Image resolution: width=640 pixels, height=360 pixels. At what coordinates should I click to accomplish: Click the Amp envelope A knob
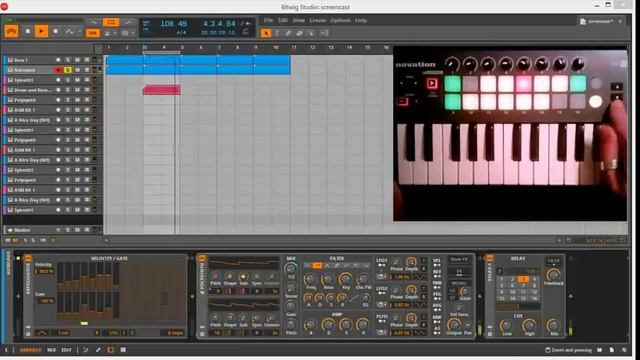click(x=310, y=325)
